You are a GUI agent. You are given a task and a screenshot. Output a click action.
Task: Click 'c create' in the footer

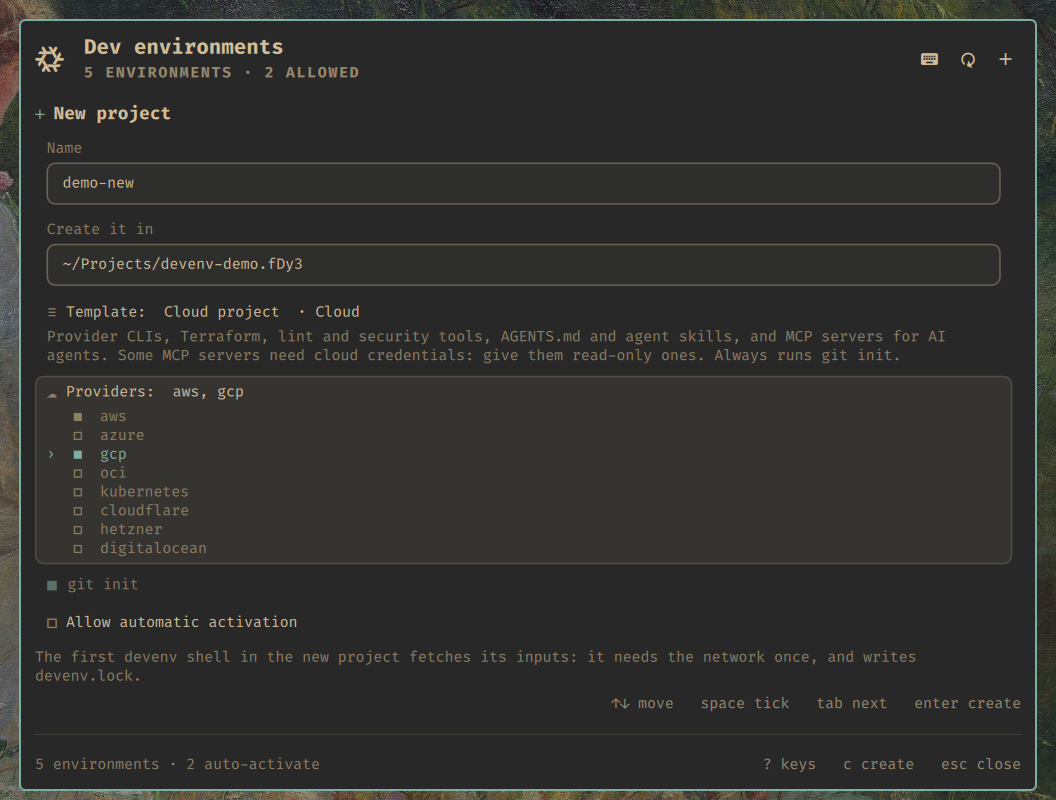pyautogui.click(x=878, y=764)
